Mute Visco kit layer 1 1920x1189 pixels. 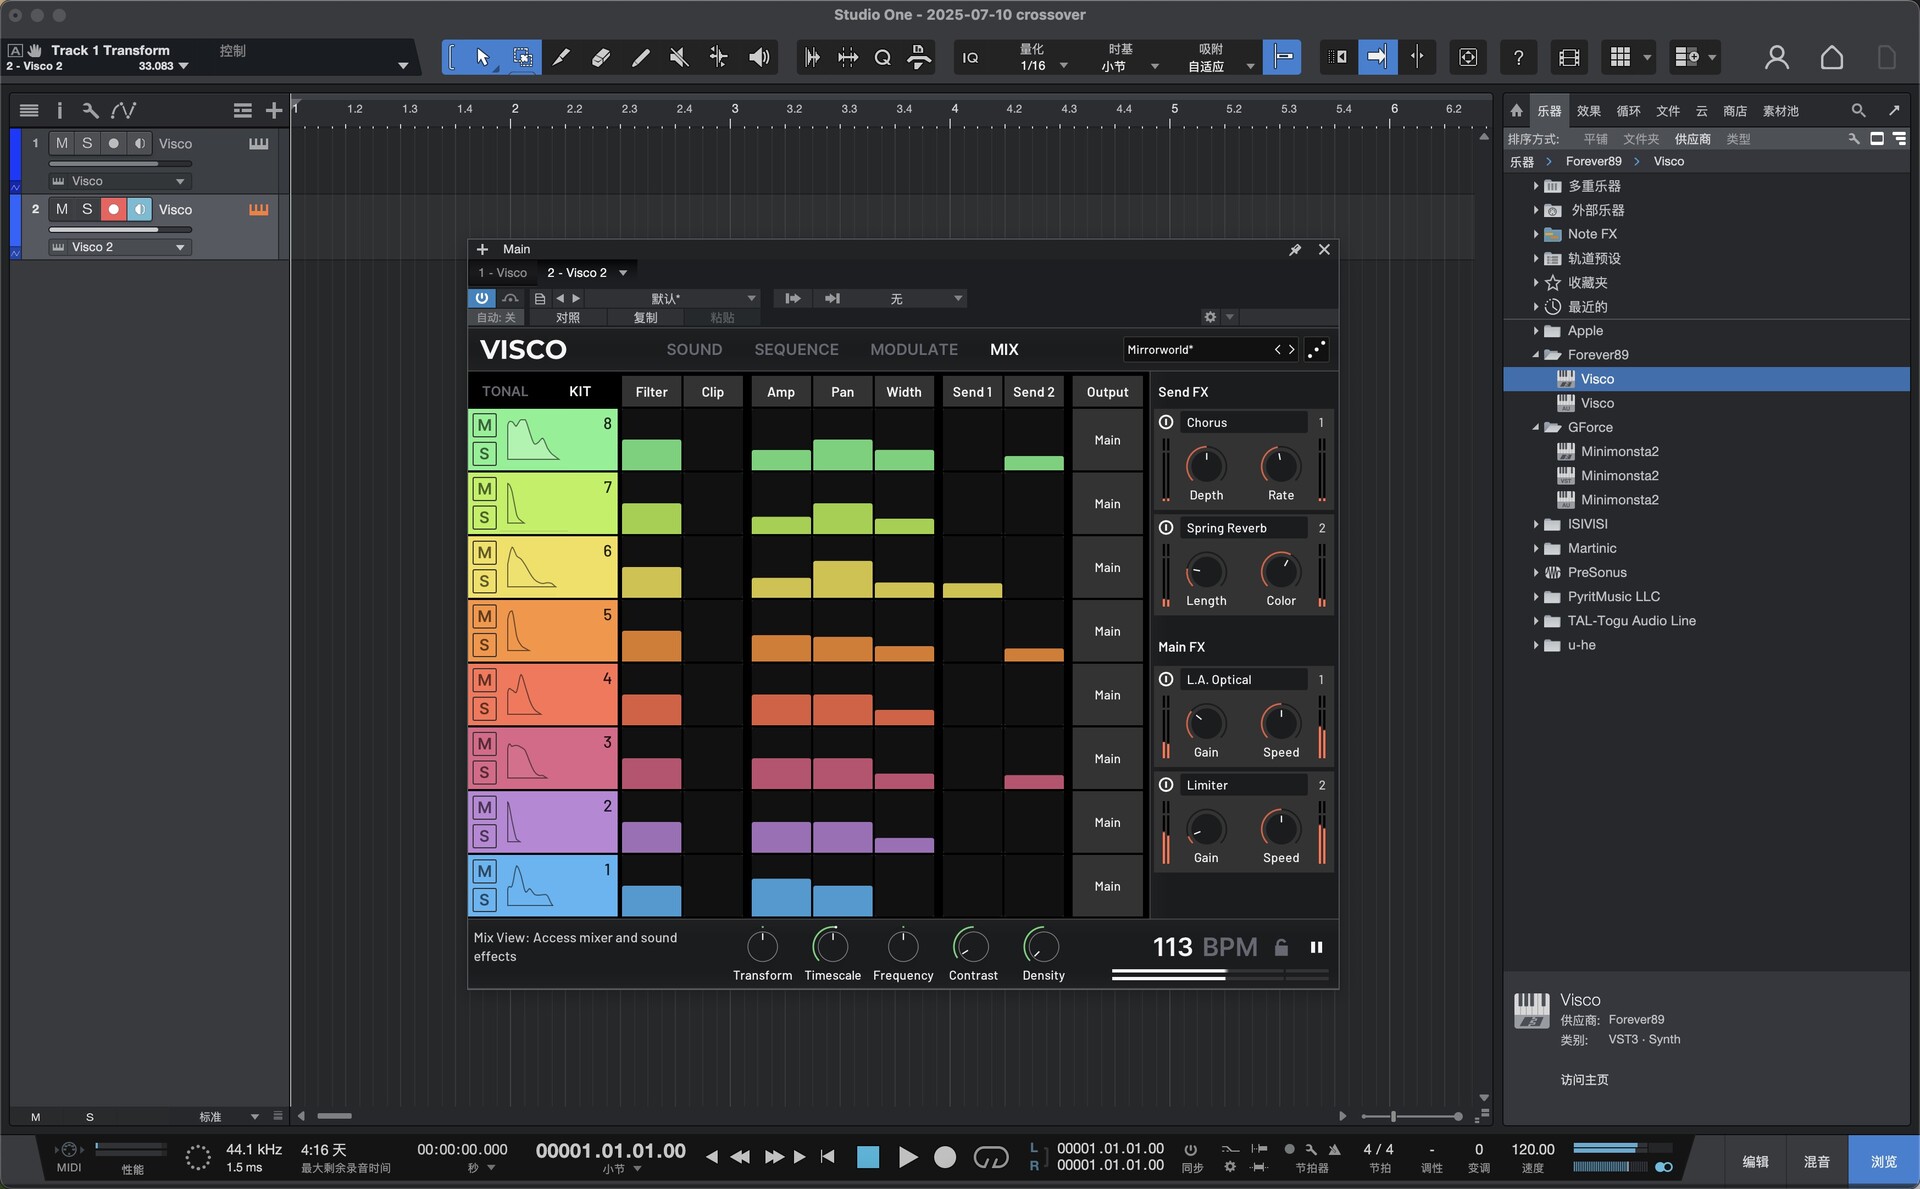point(484,871)
